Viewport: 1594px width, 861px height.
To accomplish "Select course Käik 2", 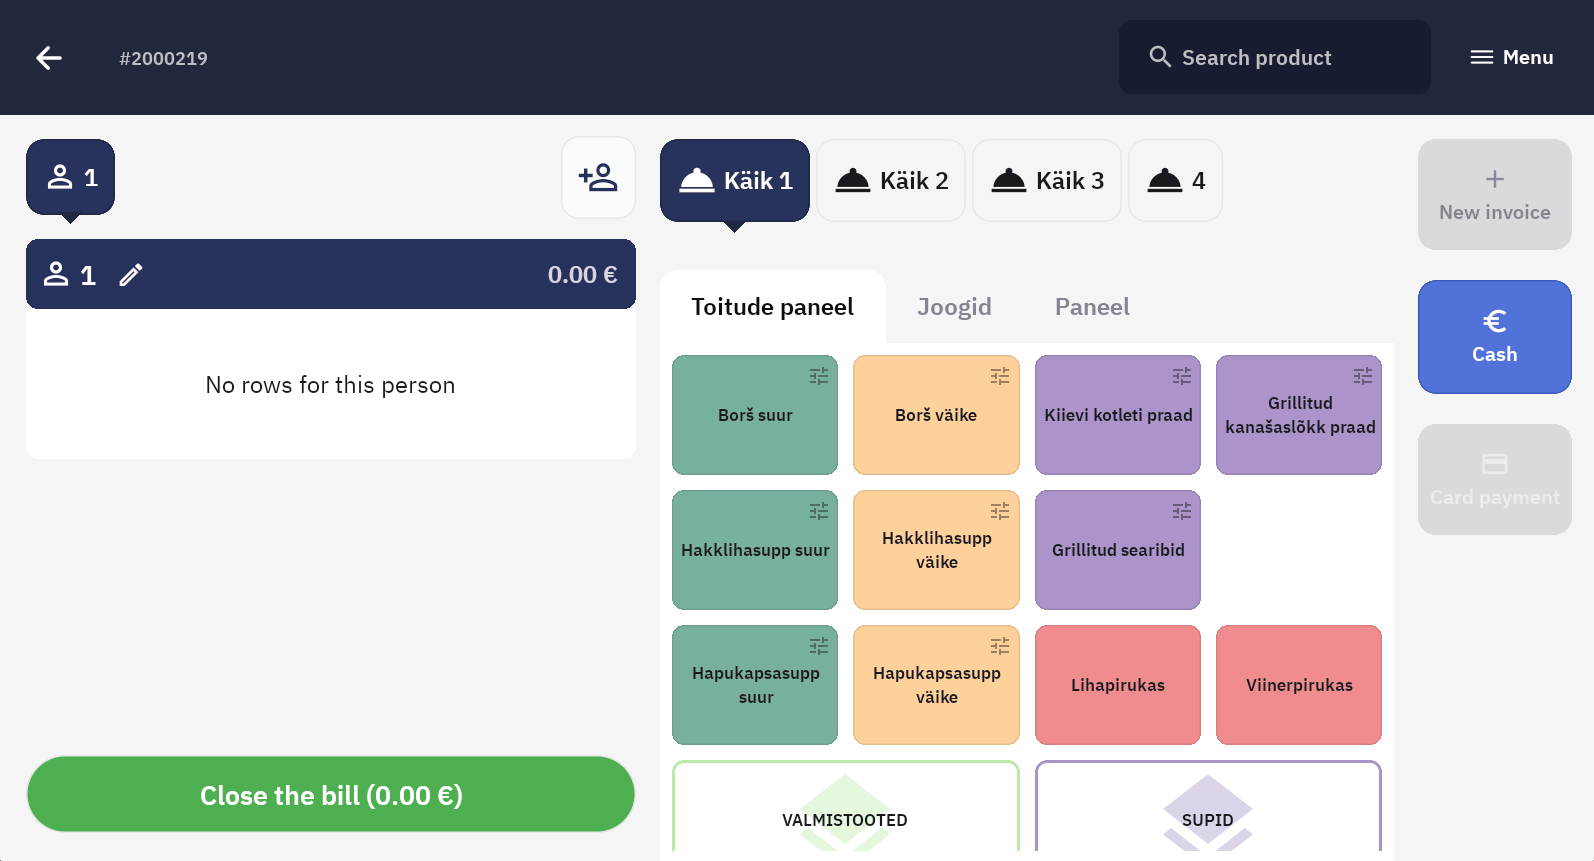I will pyautogui.click(x=891, y=181).
